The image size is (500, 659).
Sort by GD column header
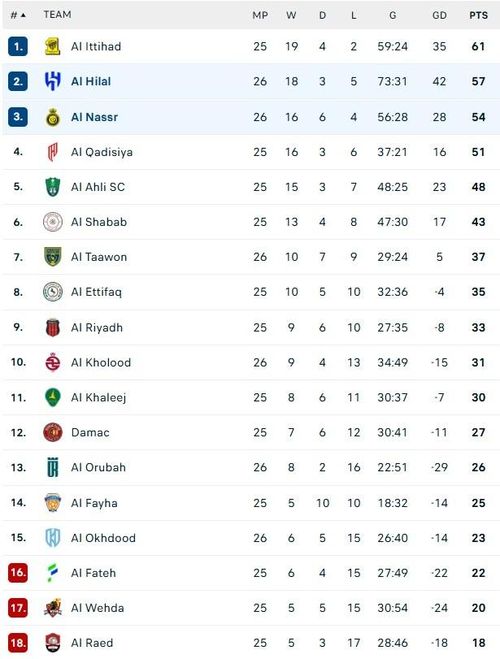(439, 16)
